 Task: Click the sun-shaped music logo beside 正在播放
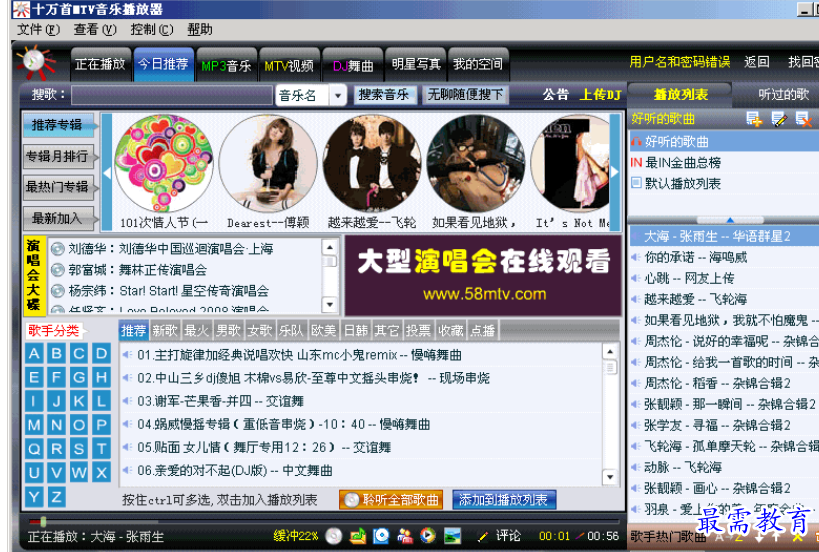tap(36, 63)
